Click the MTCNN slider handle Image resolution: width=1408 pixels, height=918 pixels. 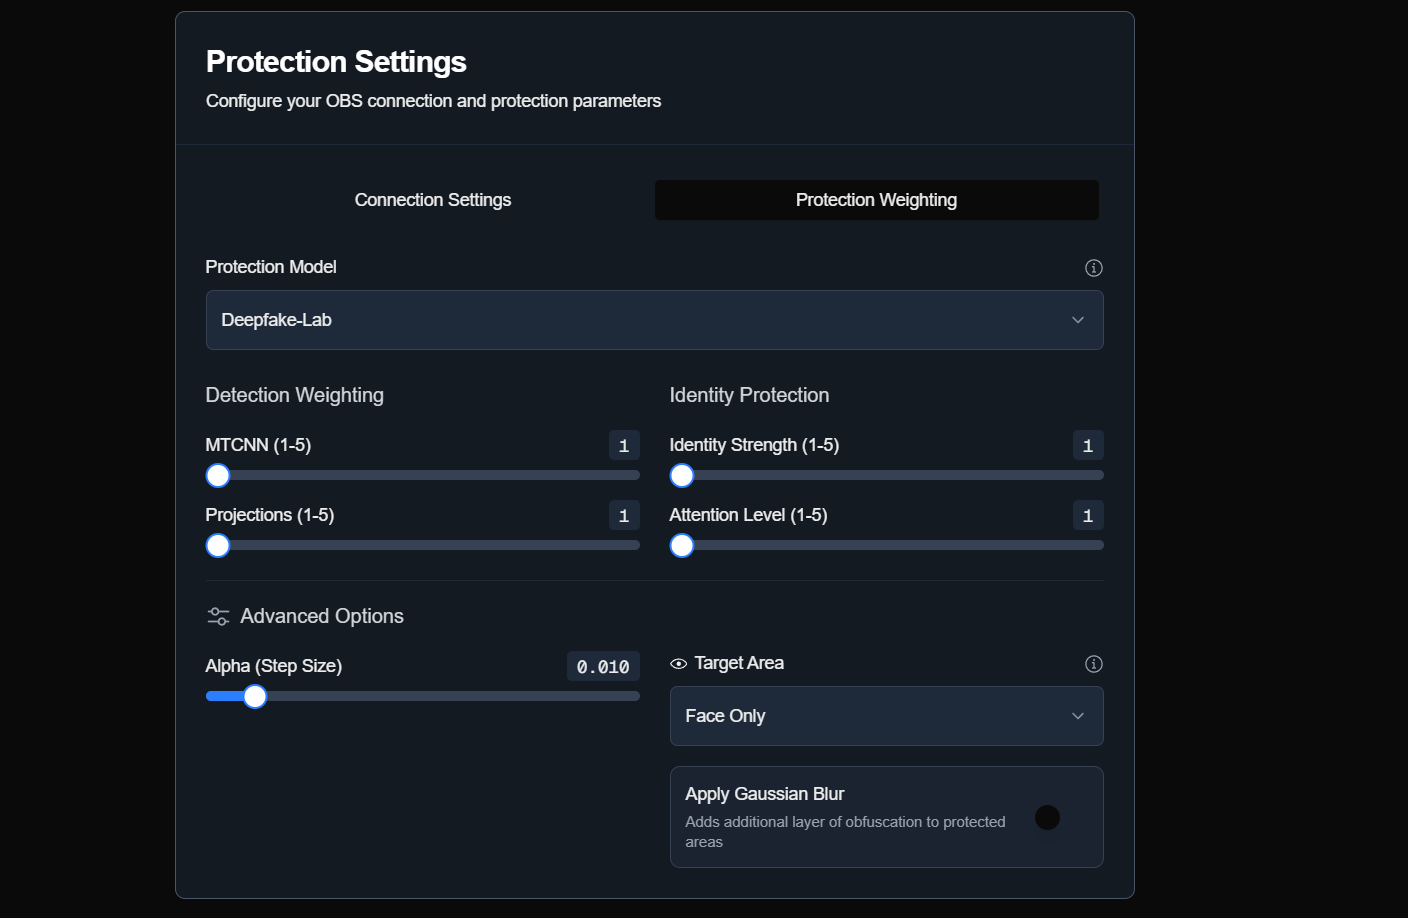(x=218, y=476)
